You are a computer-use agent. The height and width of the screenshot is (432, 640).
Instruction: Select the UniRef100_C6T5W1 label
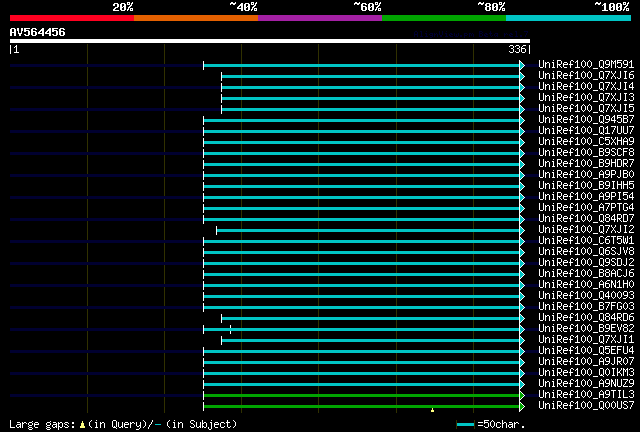[586, 241]
